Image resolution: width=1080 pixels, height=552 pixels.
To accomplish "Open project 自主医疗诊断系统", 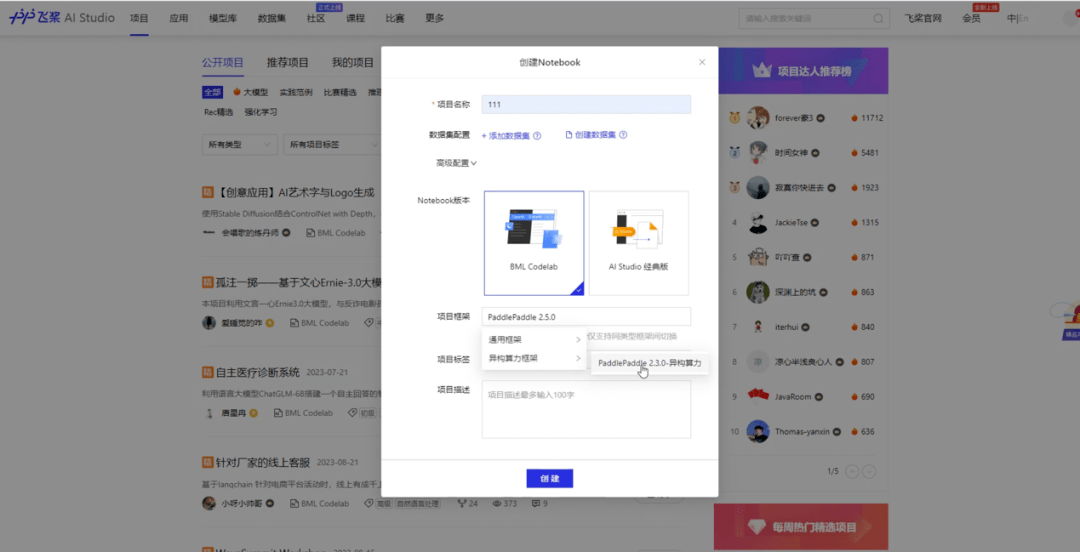I will click(x=258, y=373).
